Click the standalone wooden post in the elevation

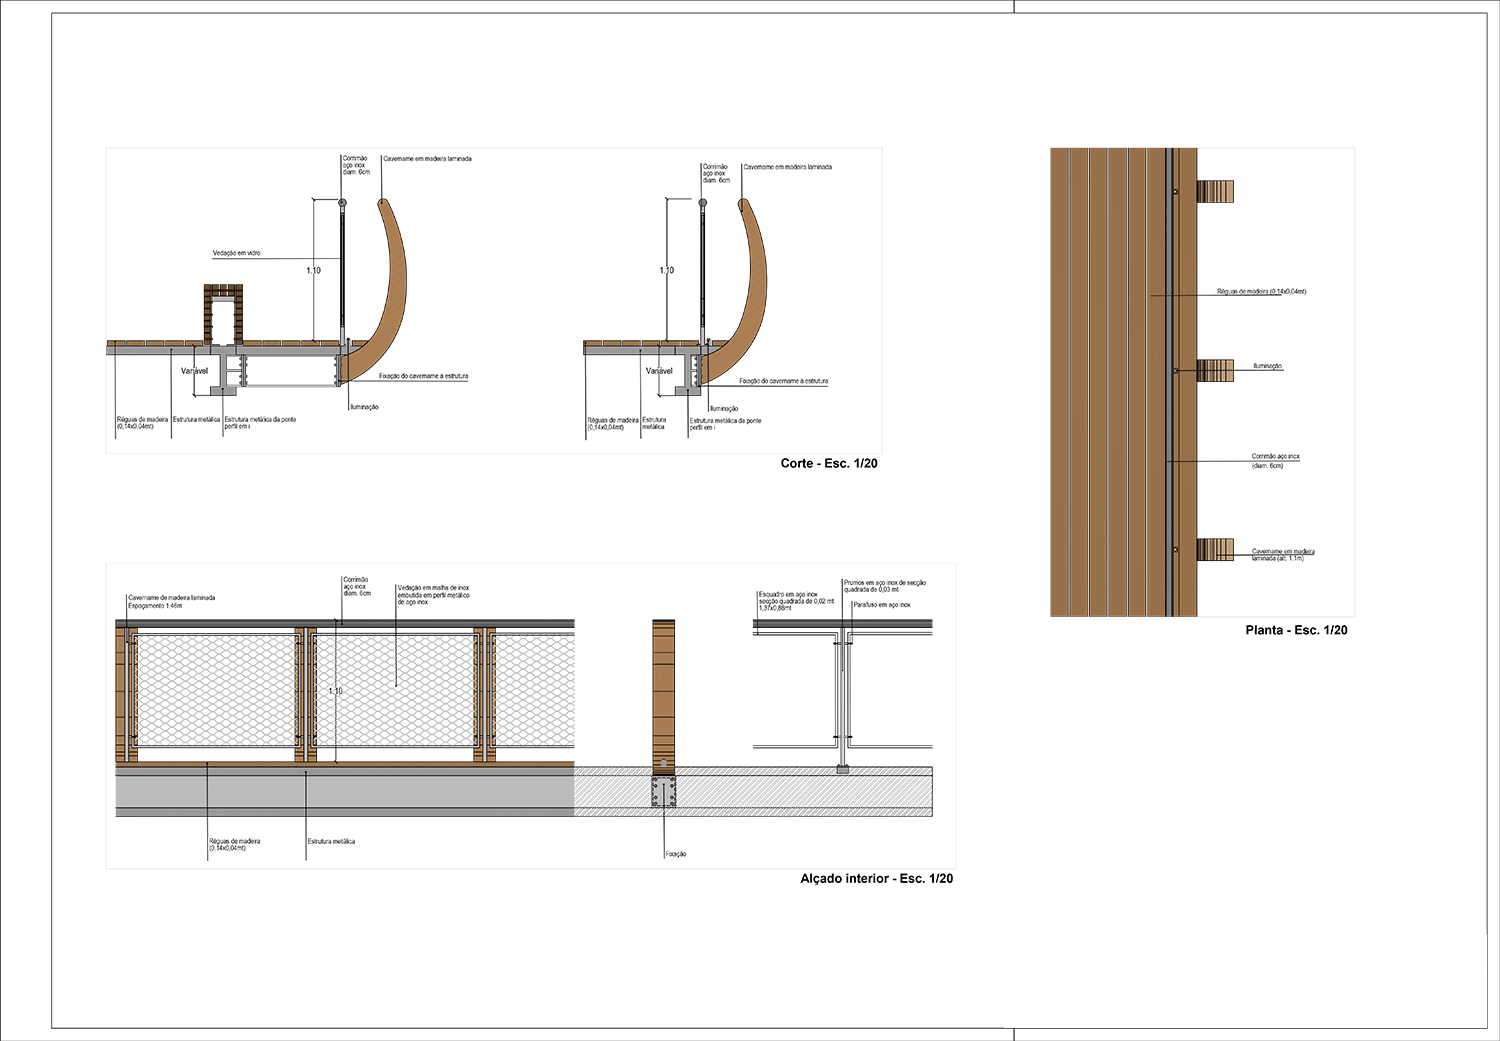click(663, 696)
